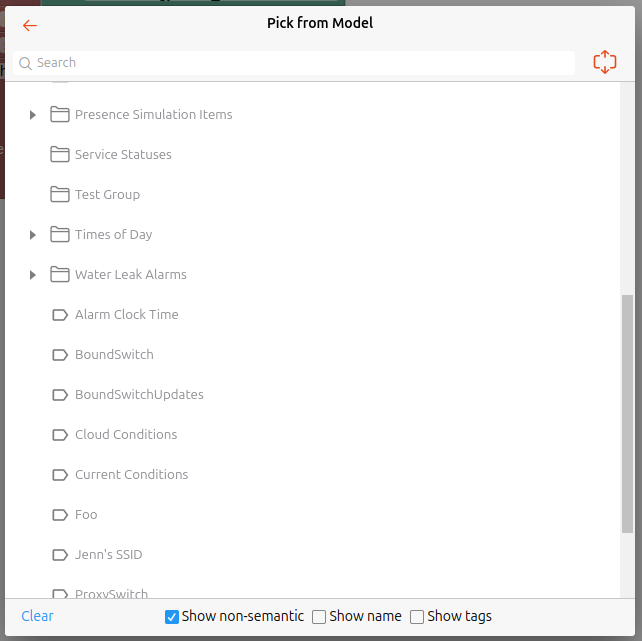Select the Current Conditions item
The image size is (642, 641).
click(x=131, y=474)
